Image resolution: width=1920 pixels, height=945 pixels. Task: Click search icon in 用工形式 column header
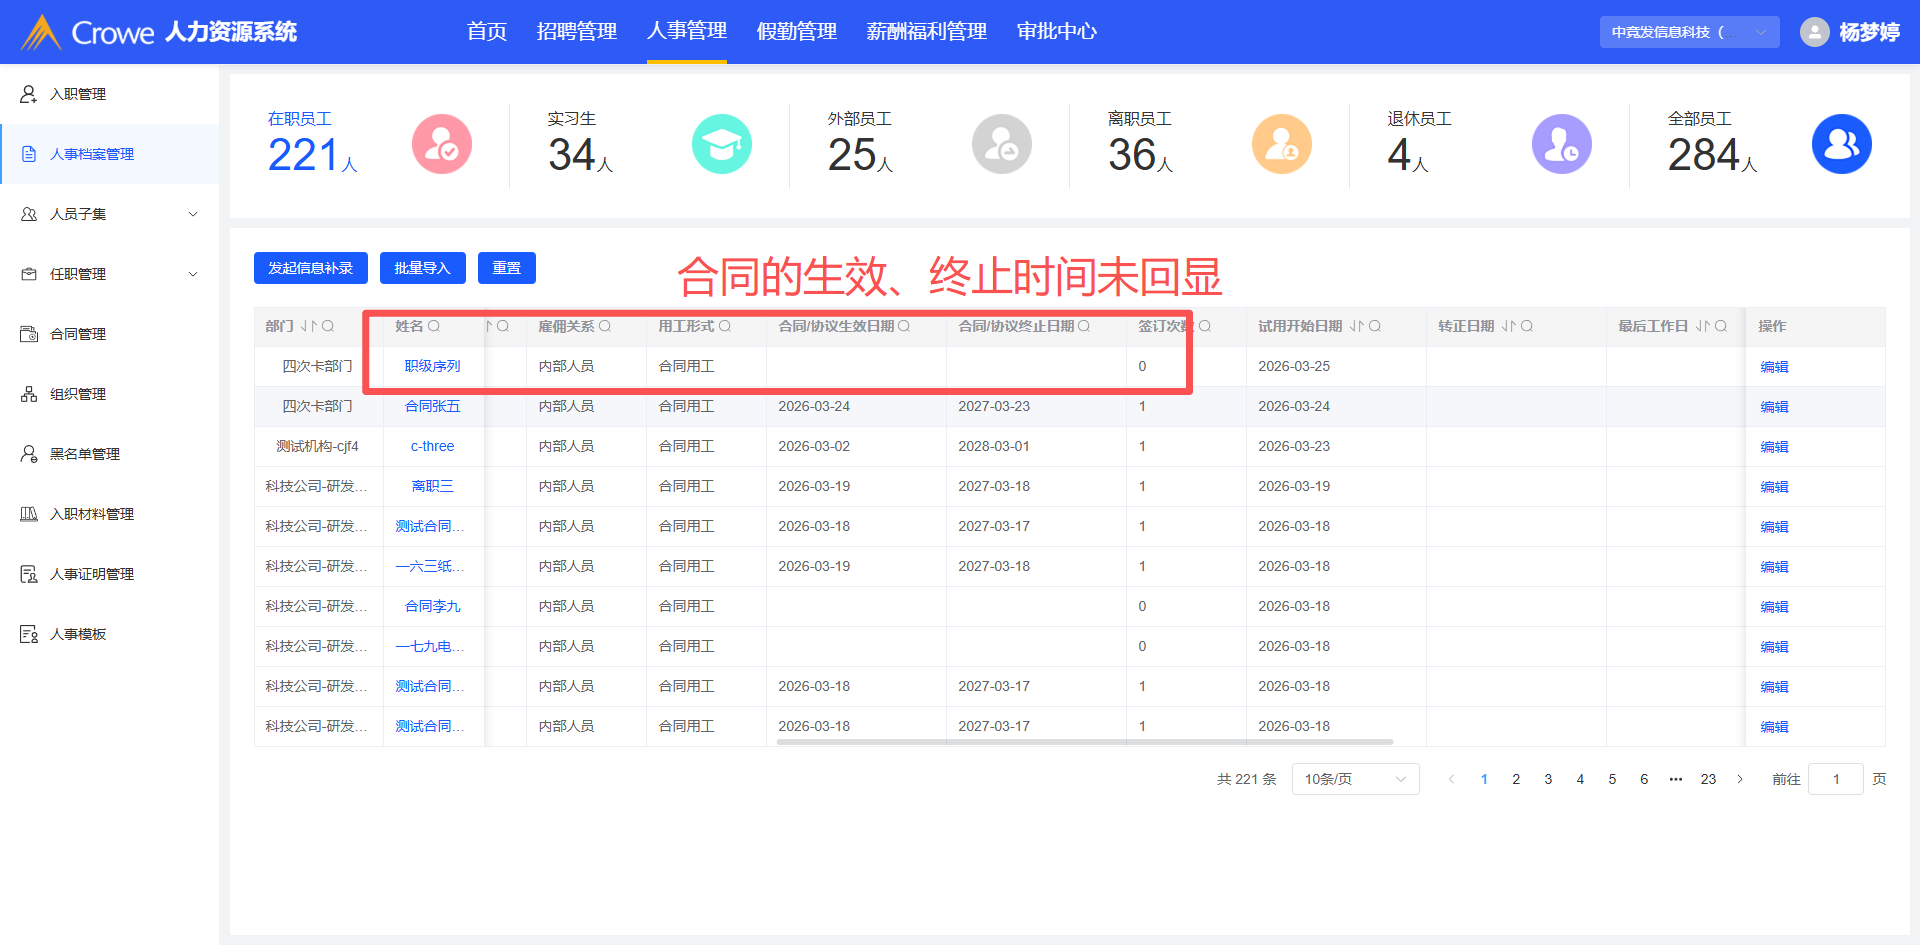coord(725,326)
